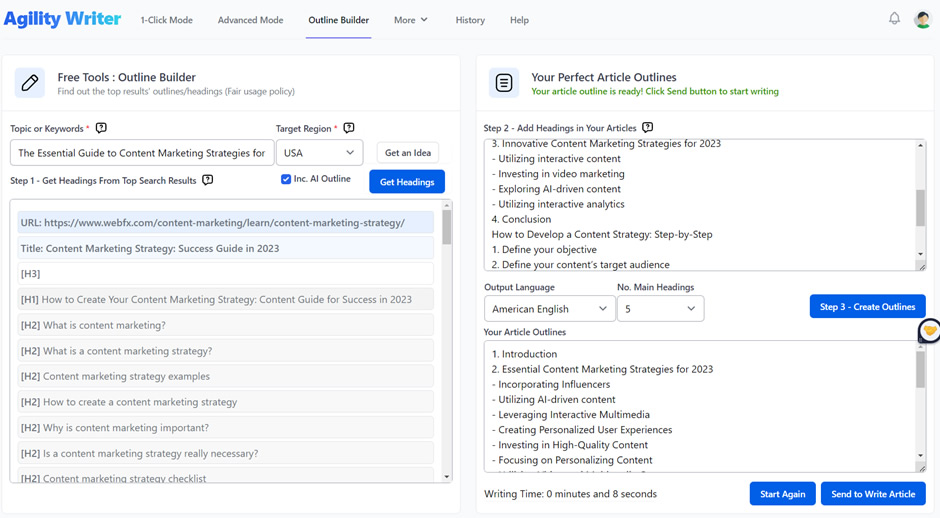Click the Get Headings button
Screen dimensions: 940x518
[x=407, y=182]
